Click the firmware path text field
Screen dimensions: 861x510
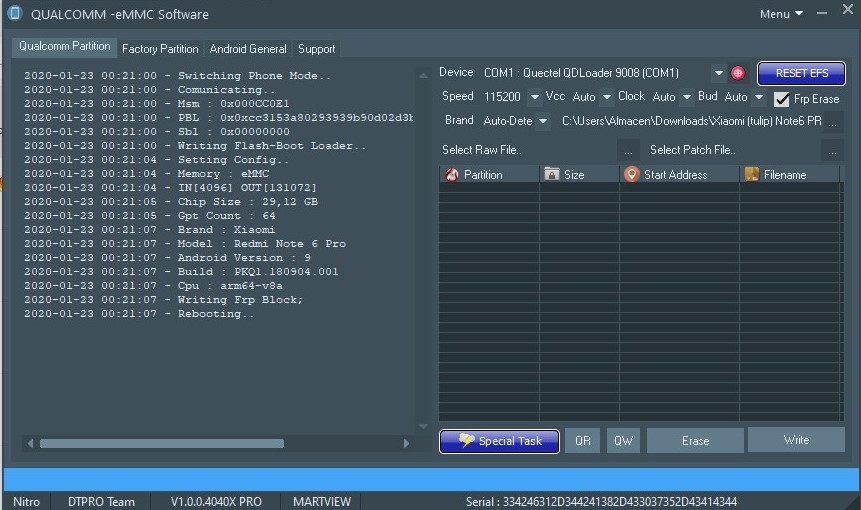[x=691, y=121]
